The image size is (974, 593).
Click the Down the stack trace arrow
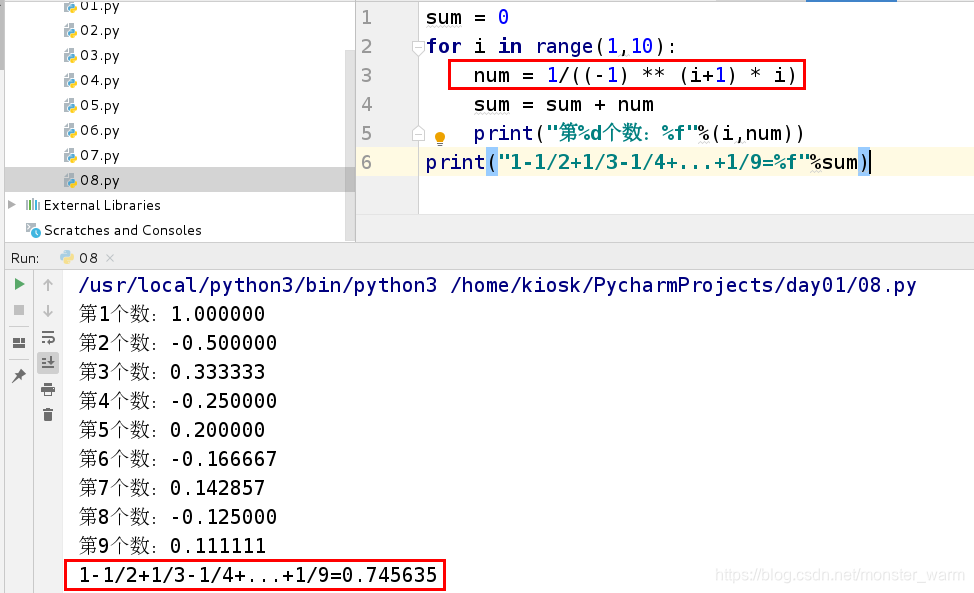pos(48,311)
